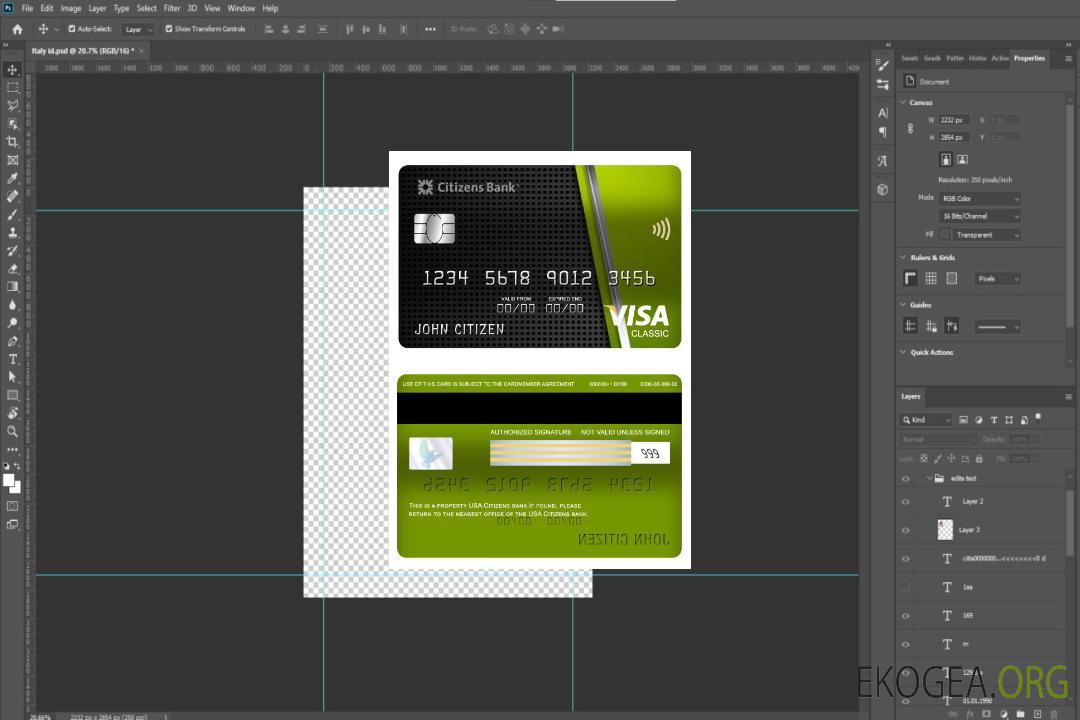Collapse the Guides section
1080x720 pixels.
click(904, 305)
